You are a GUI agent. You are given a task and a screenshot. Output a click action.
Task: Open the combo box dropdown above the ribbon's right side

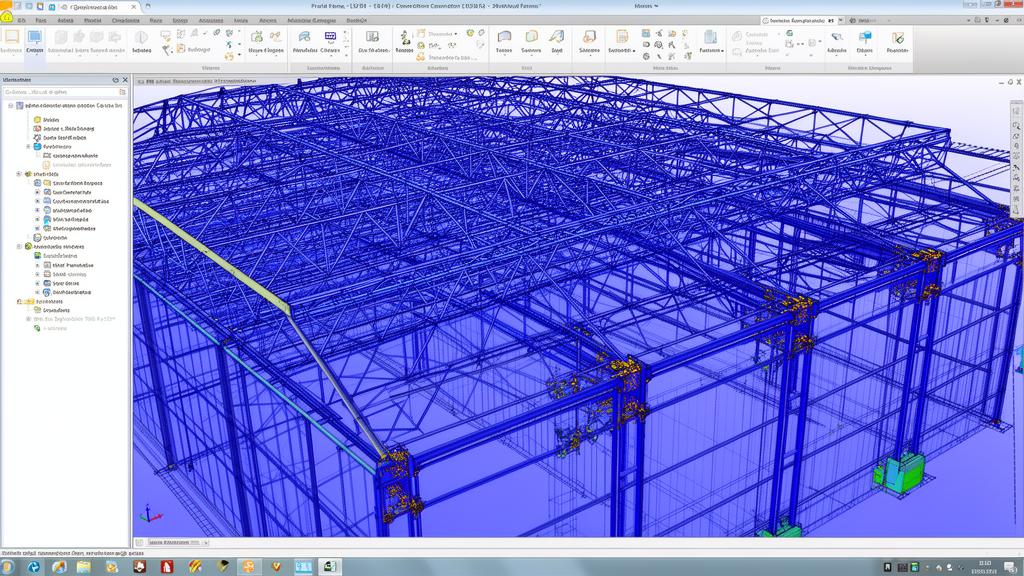pyautogui.click(x=838, y=19)
